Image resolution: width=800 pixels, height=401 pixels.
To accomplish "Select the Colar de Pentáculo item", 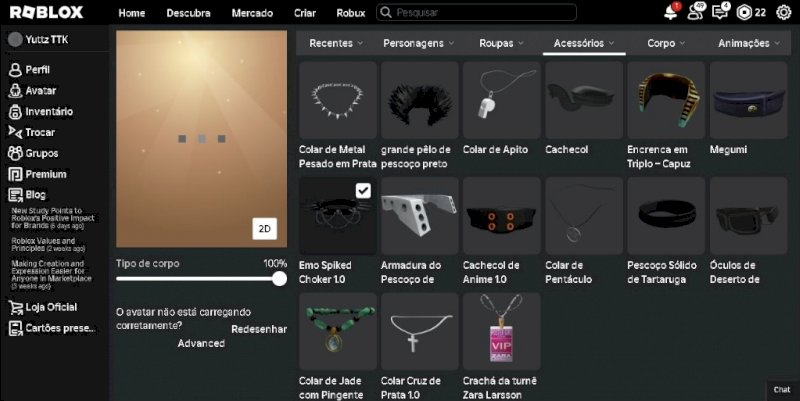I will (584, 216).
